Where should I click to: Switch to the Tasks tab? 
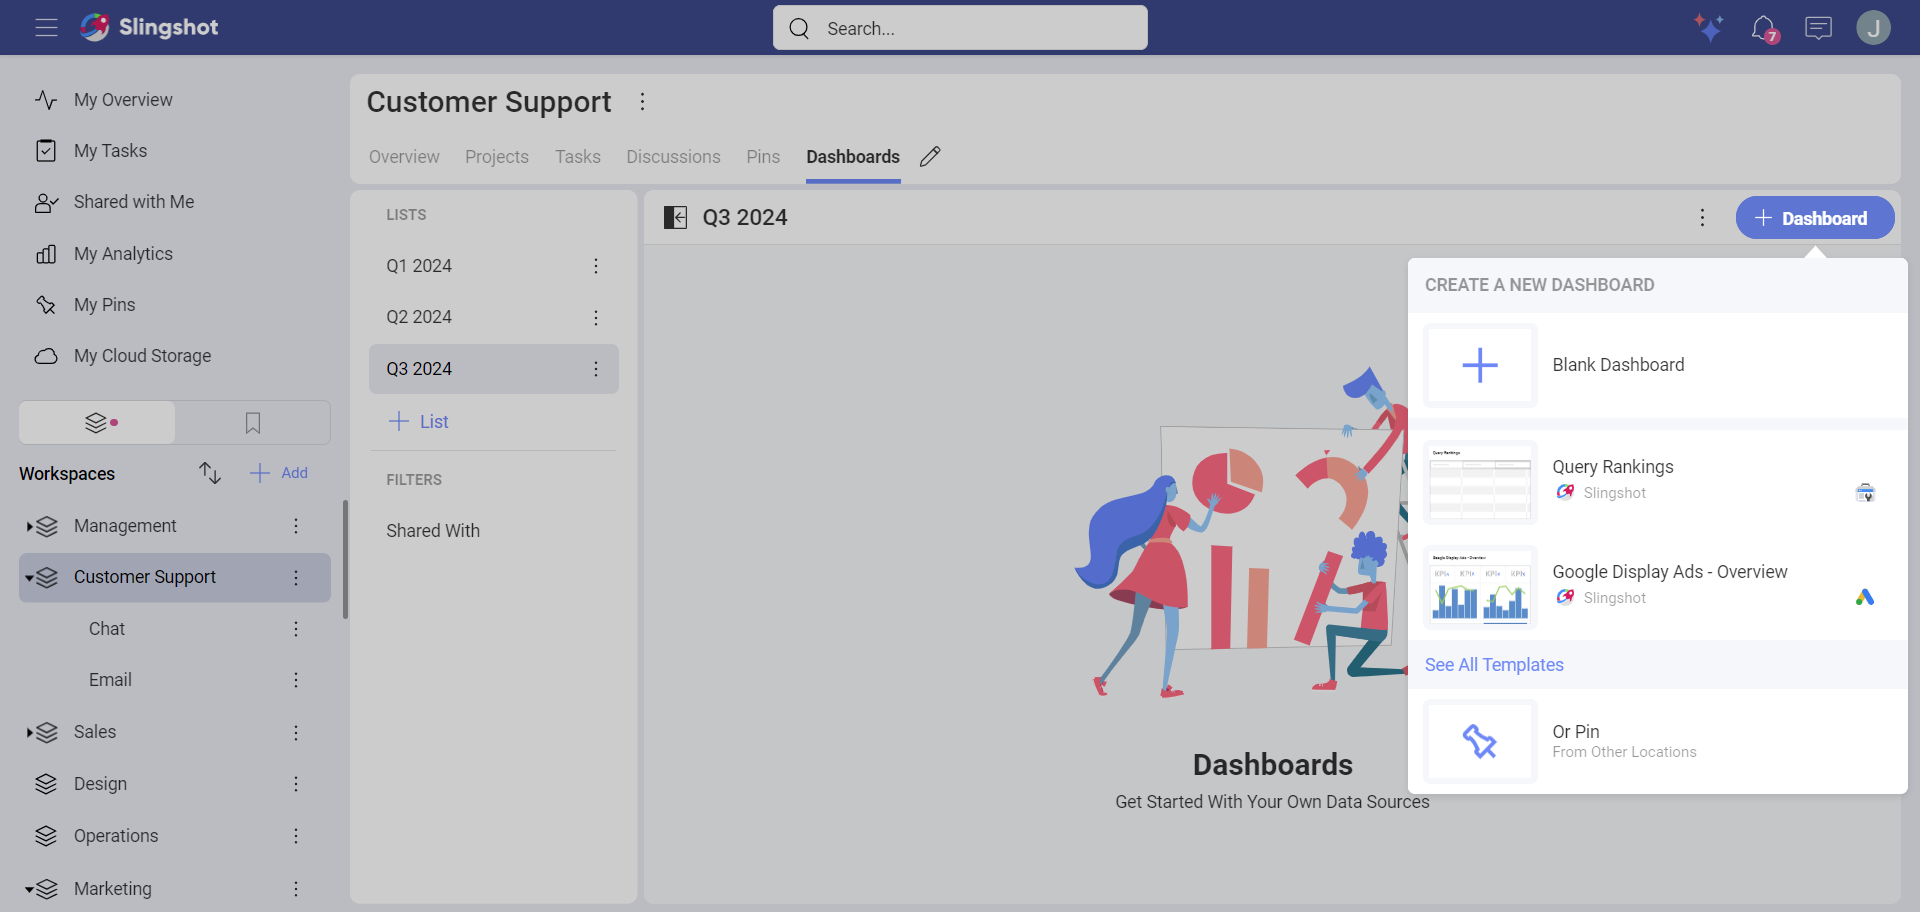coord(578,157)
